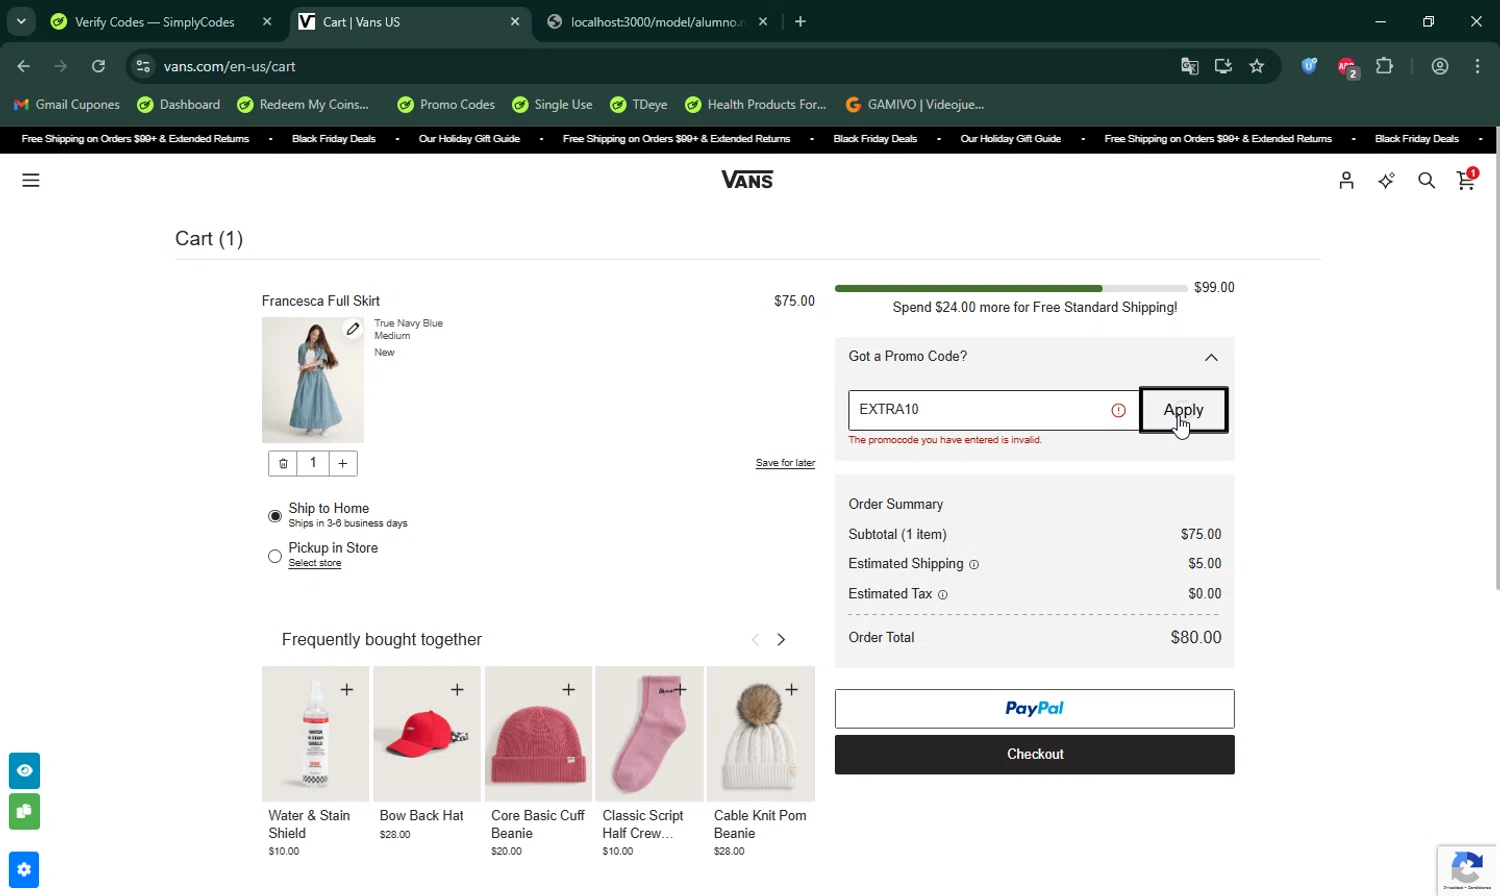Open the shopping cart icon
The image size is (1500, 896).
pos(1467,180)
